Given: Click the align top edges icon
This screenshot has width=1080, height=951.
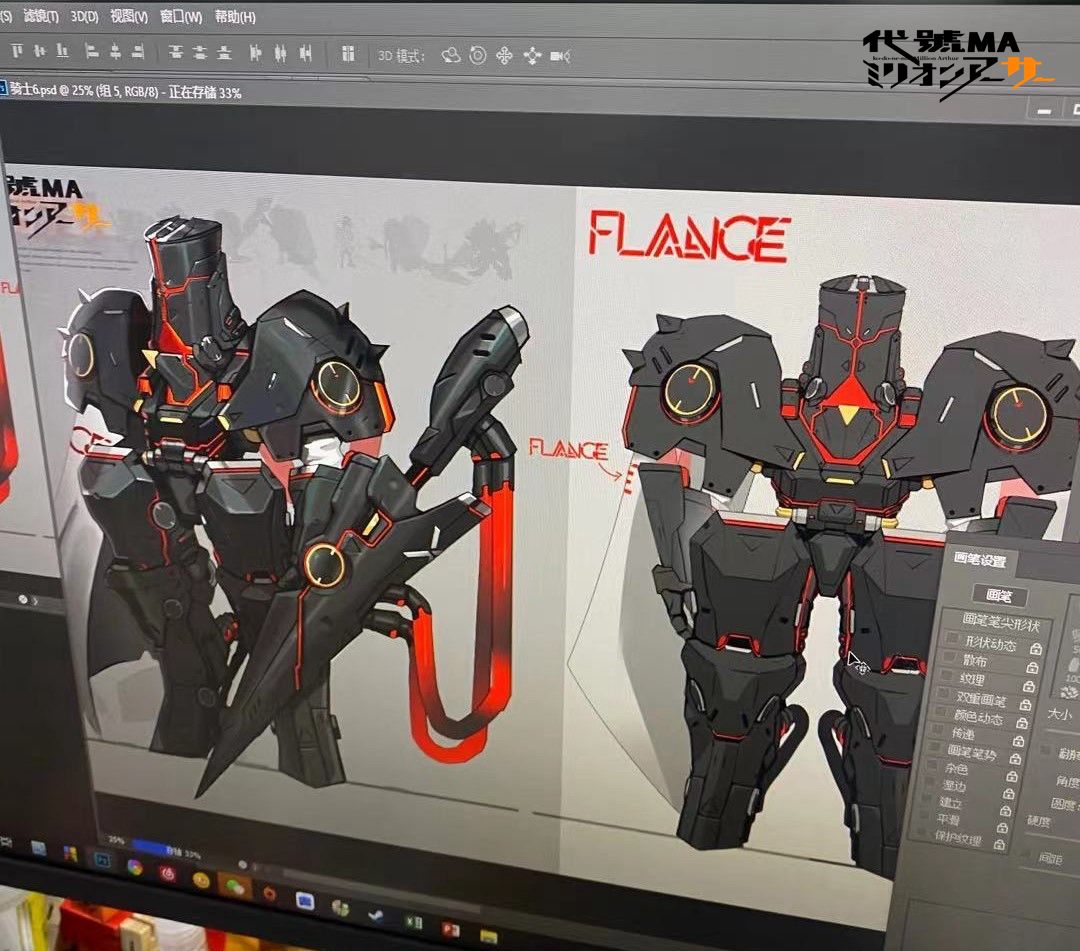Looking at the screenshot, I should [17, 50].
